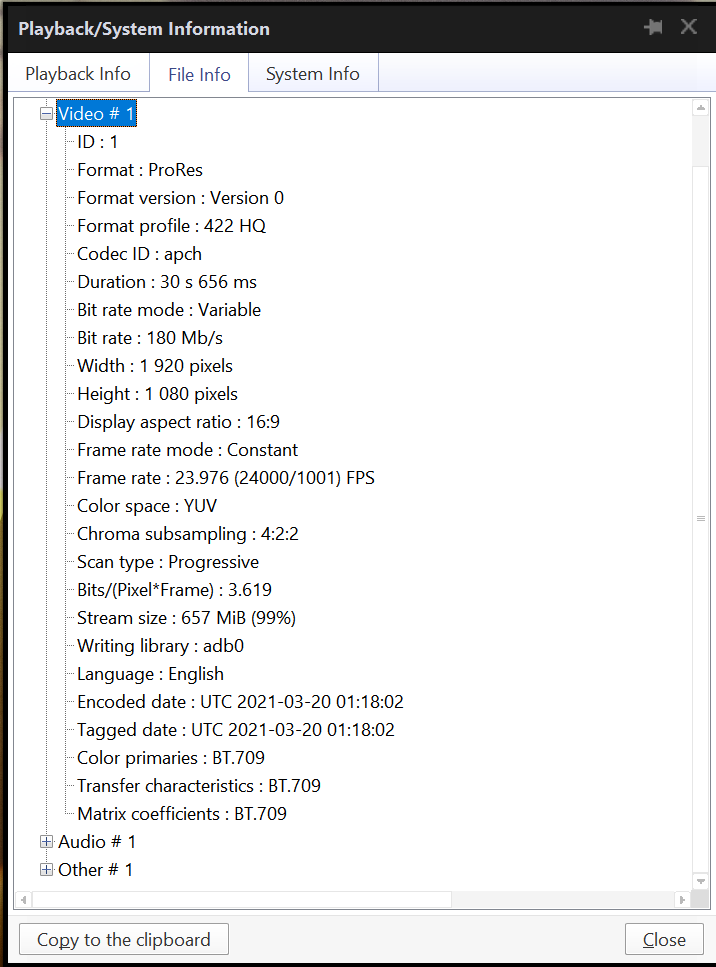Select the Chroma subsampling : 4:2:2 row
Viewport: 716px width, 967px height.
coord(188,534)
